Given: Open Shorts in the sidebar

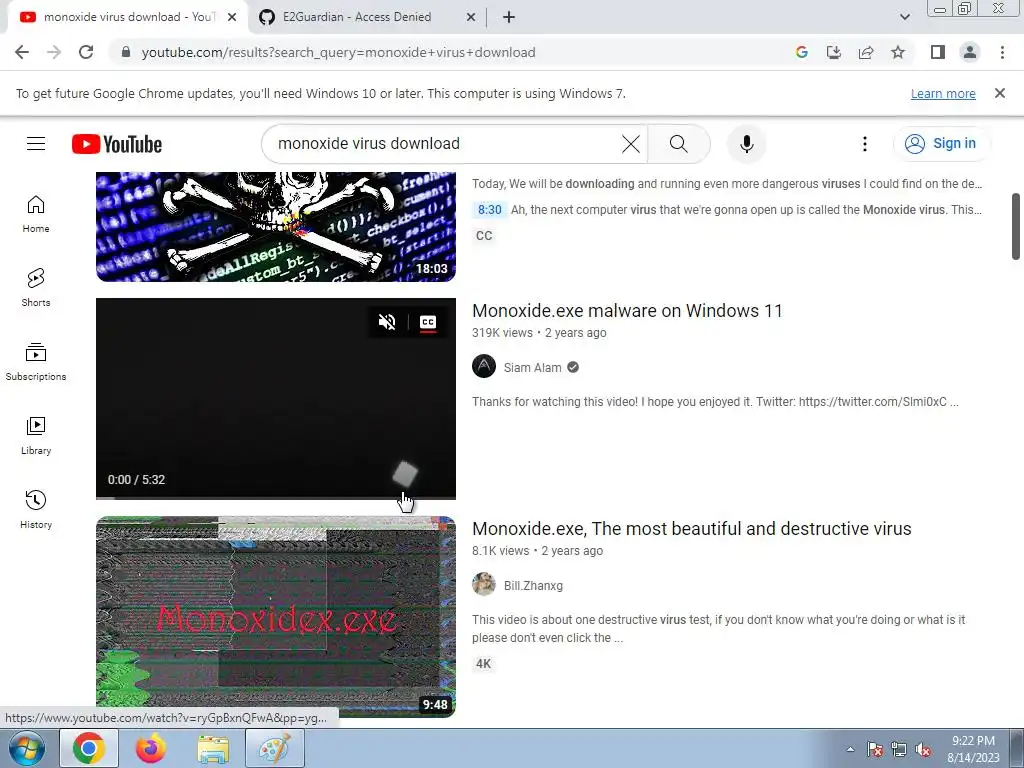Looking at the screenshot, I should 36,287.
